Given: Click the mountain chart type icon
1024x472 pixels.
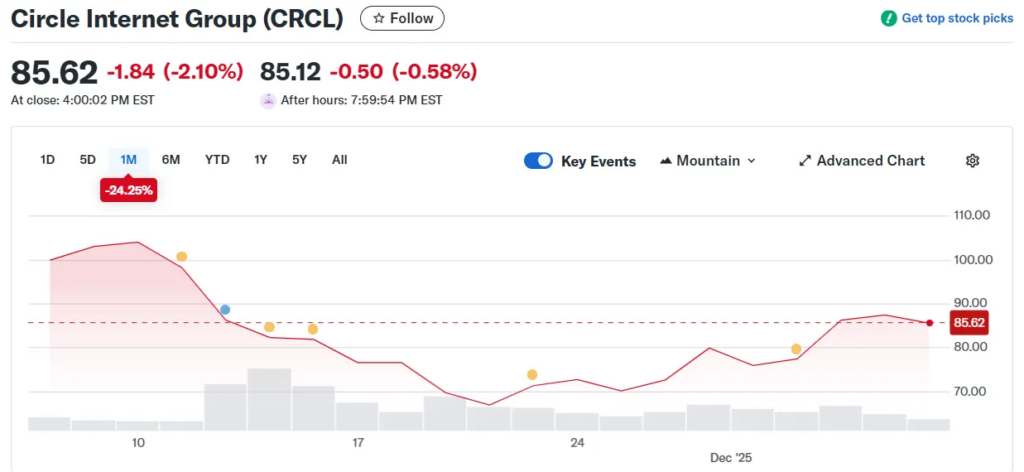Looking at the screenshot, I should pos(666,161).
